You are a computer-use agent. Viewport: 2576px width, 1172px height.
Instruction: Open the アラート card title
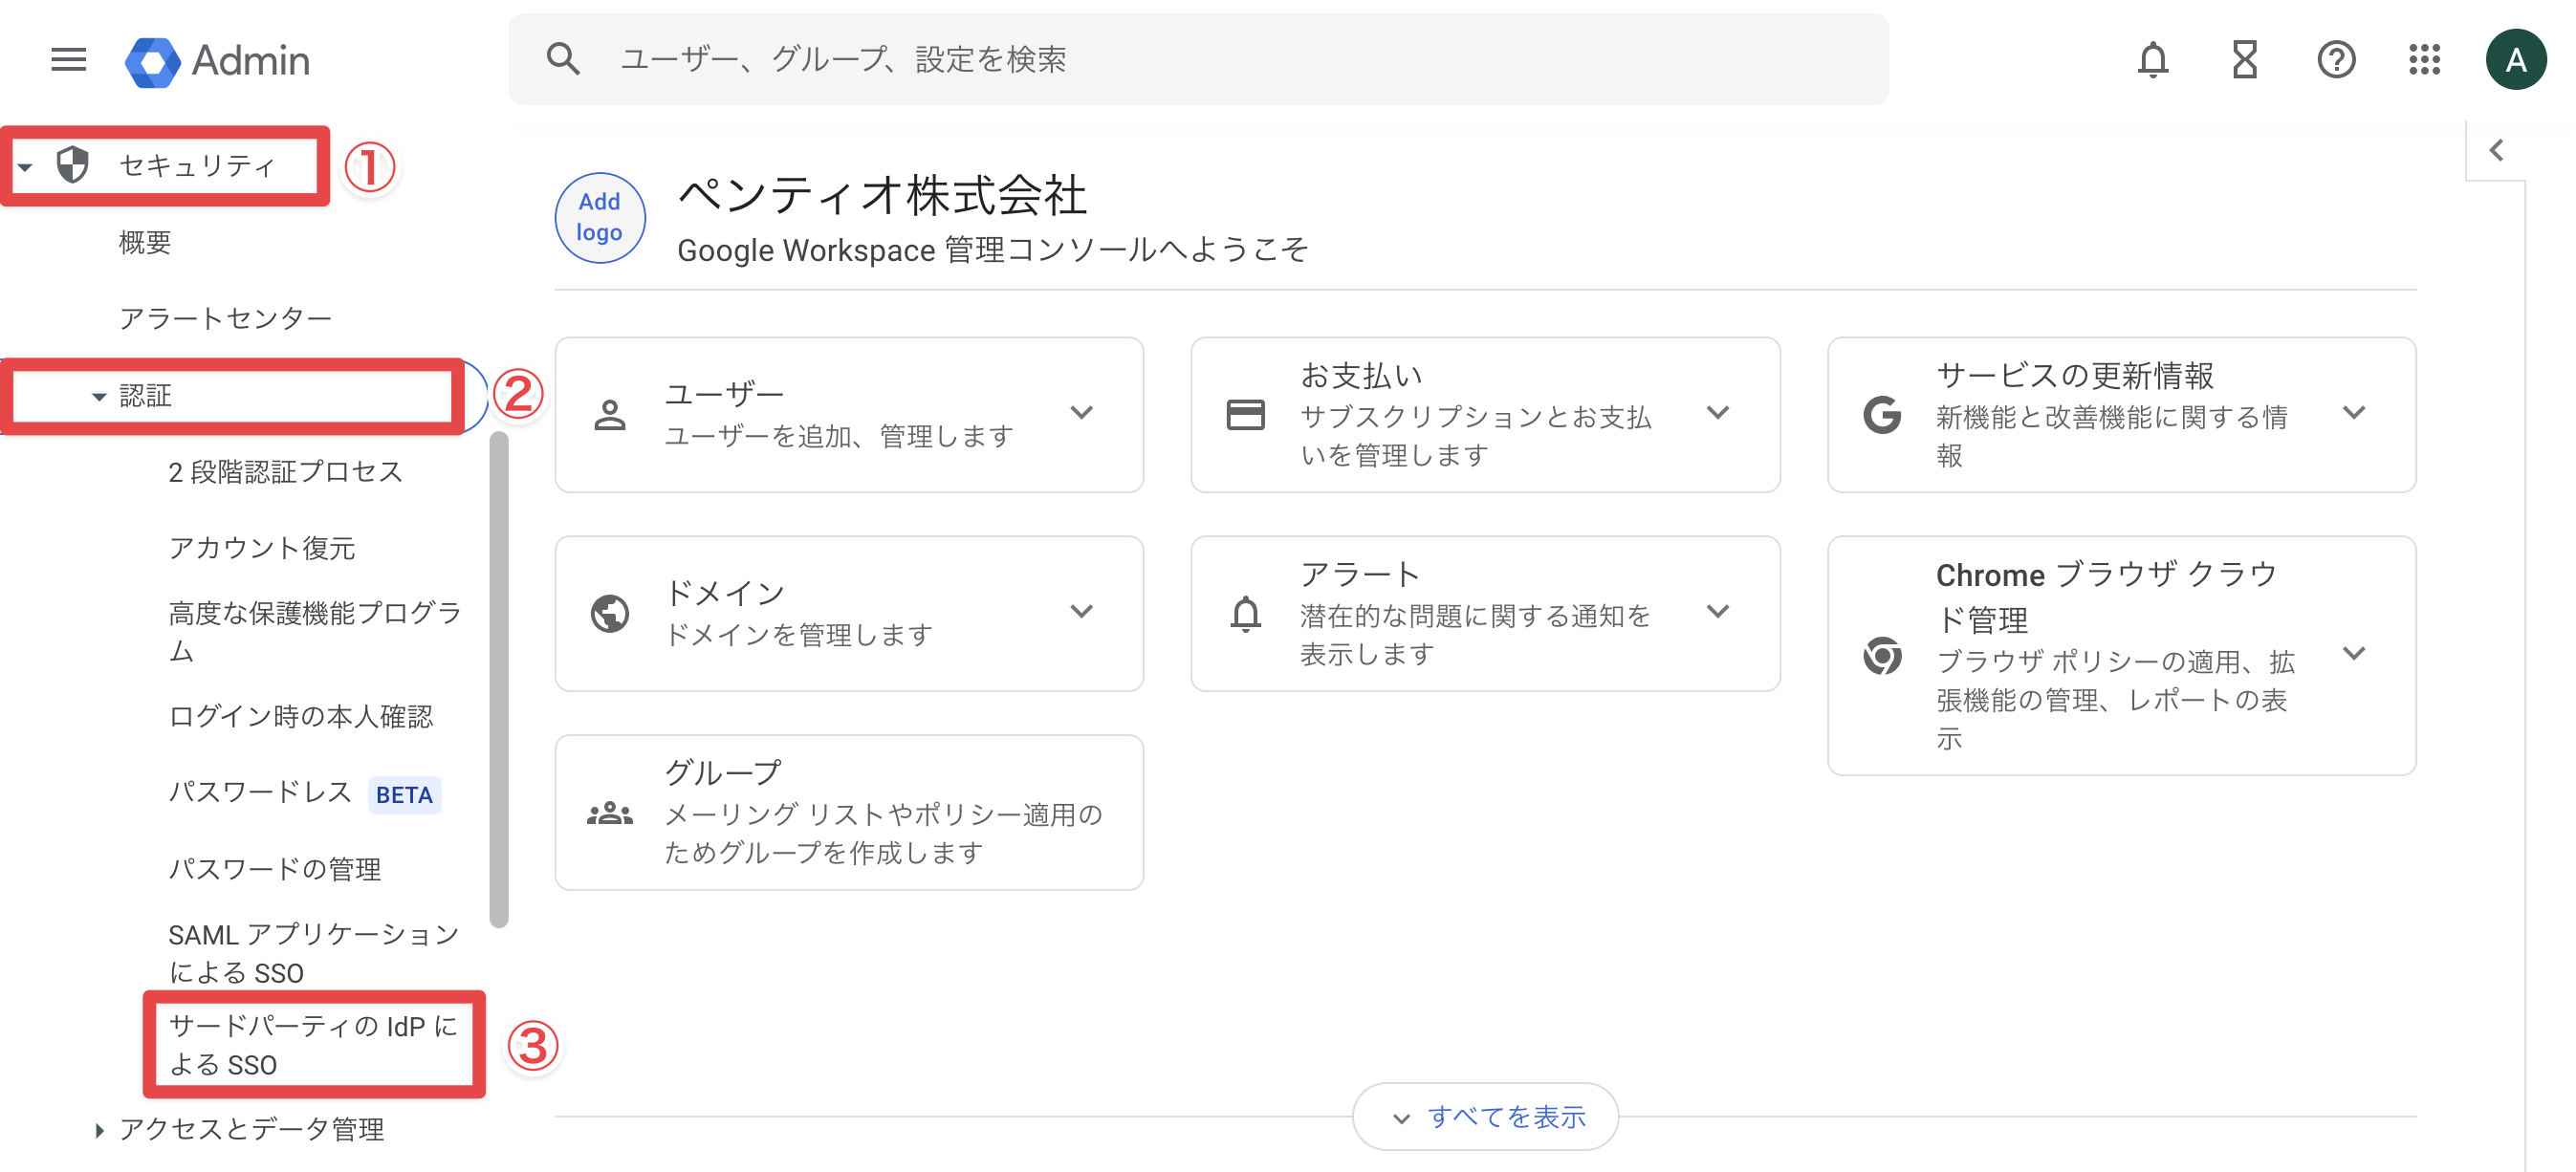[x=1360, y=574]
